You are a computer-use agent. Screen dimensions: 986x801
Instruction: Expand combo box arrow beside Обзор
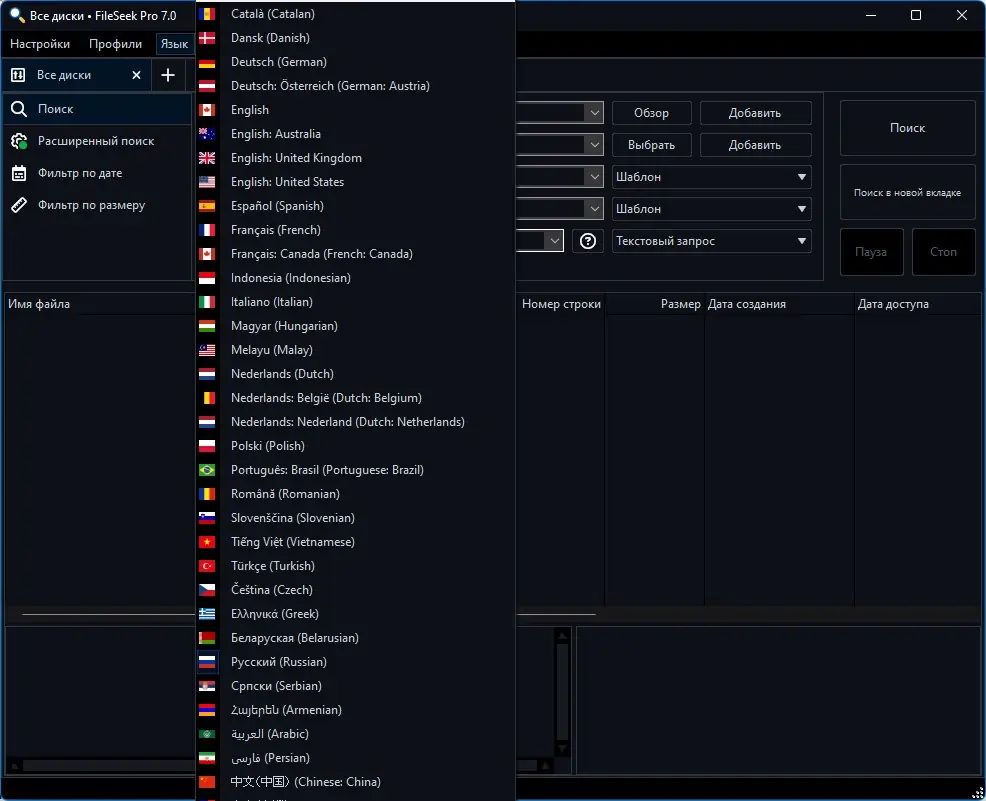(594, 113)
